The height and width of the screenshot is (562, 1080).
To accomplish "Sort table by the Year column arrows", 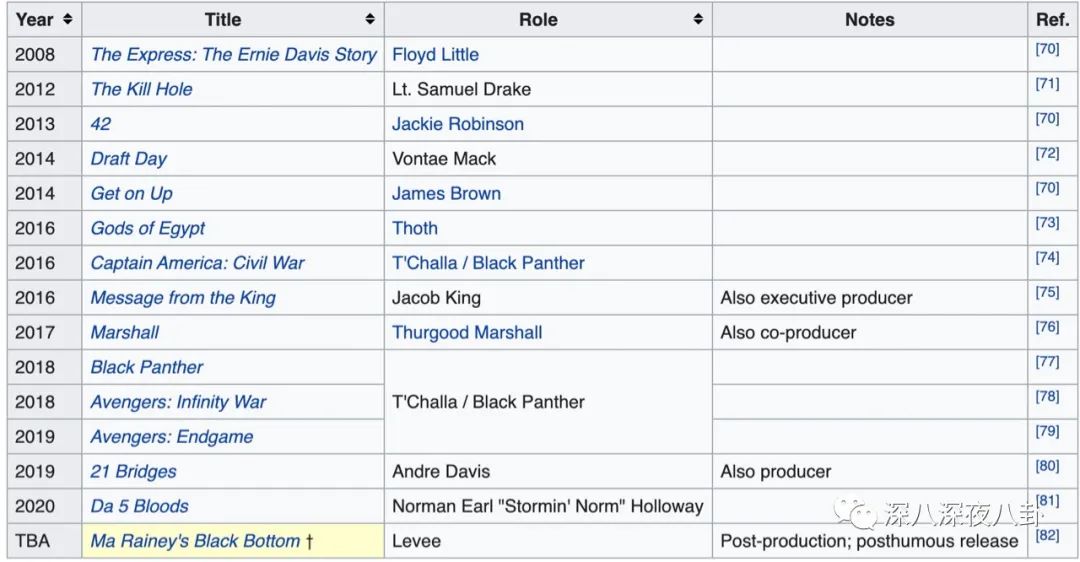I will tap(68, 19).
